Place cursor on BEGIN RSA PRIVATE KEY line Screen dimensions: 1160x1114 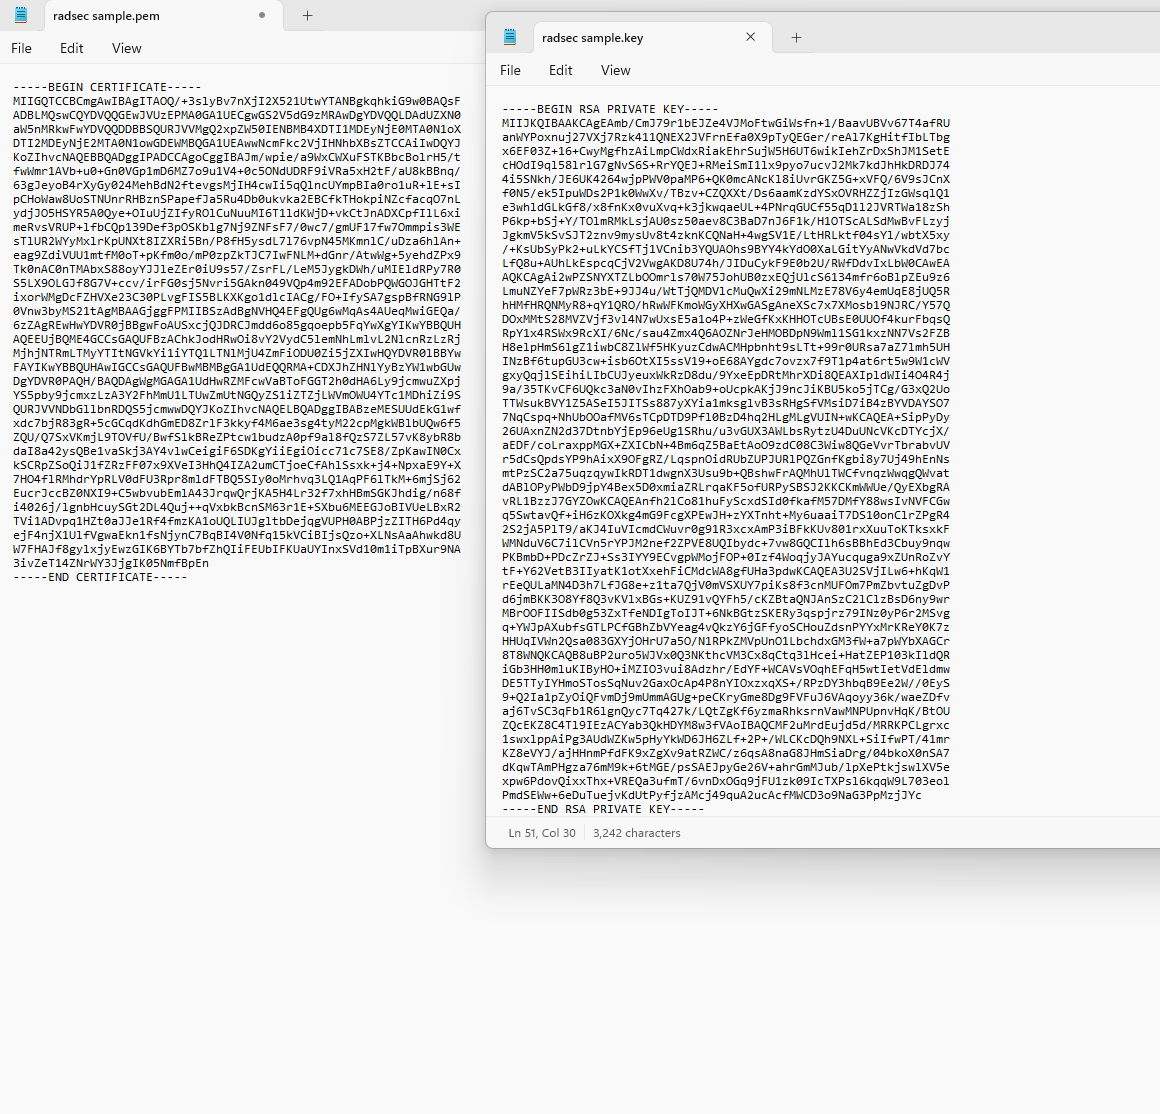(610, 109)
